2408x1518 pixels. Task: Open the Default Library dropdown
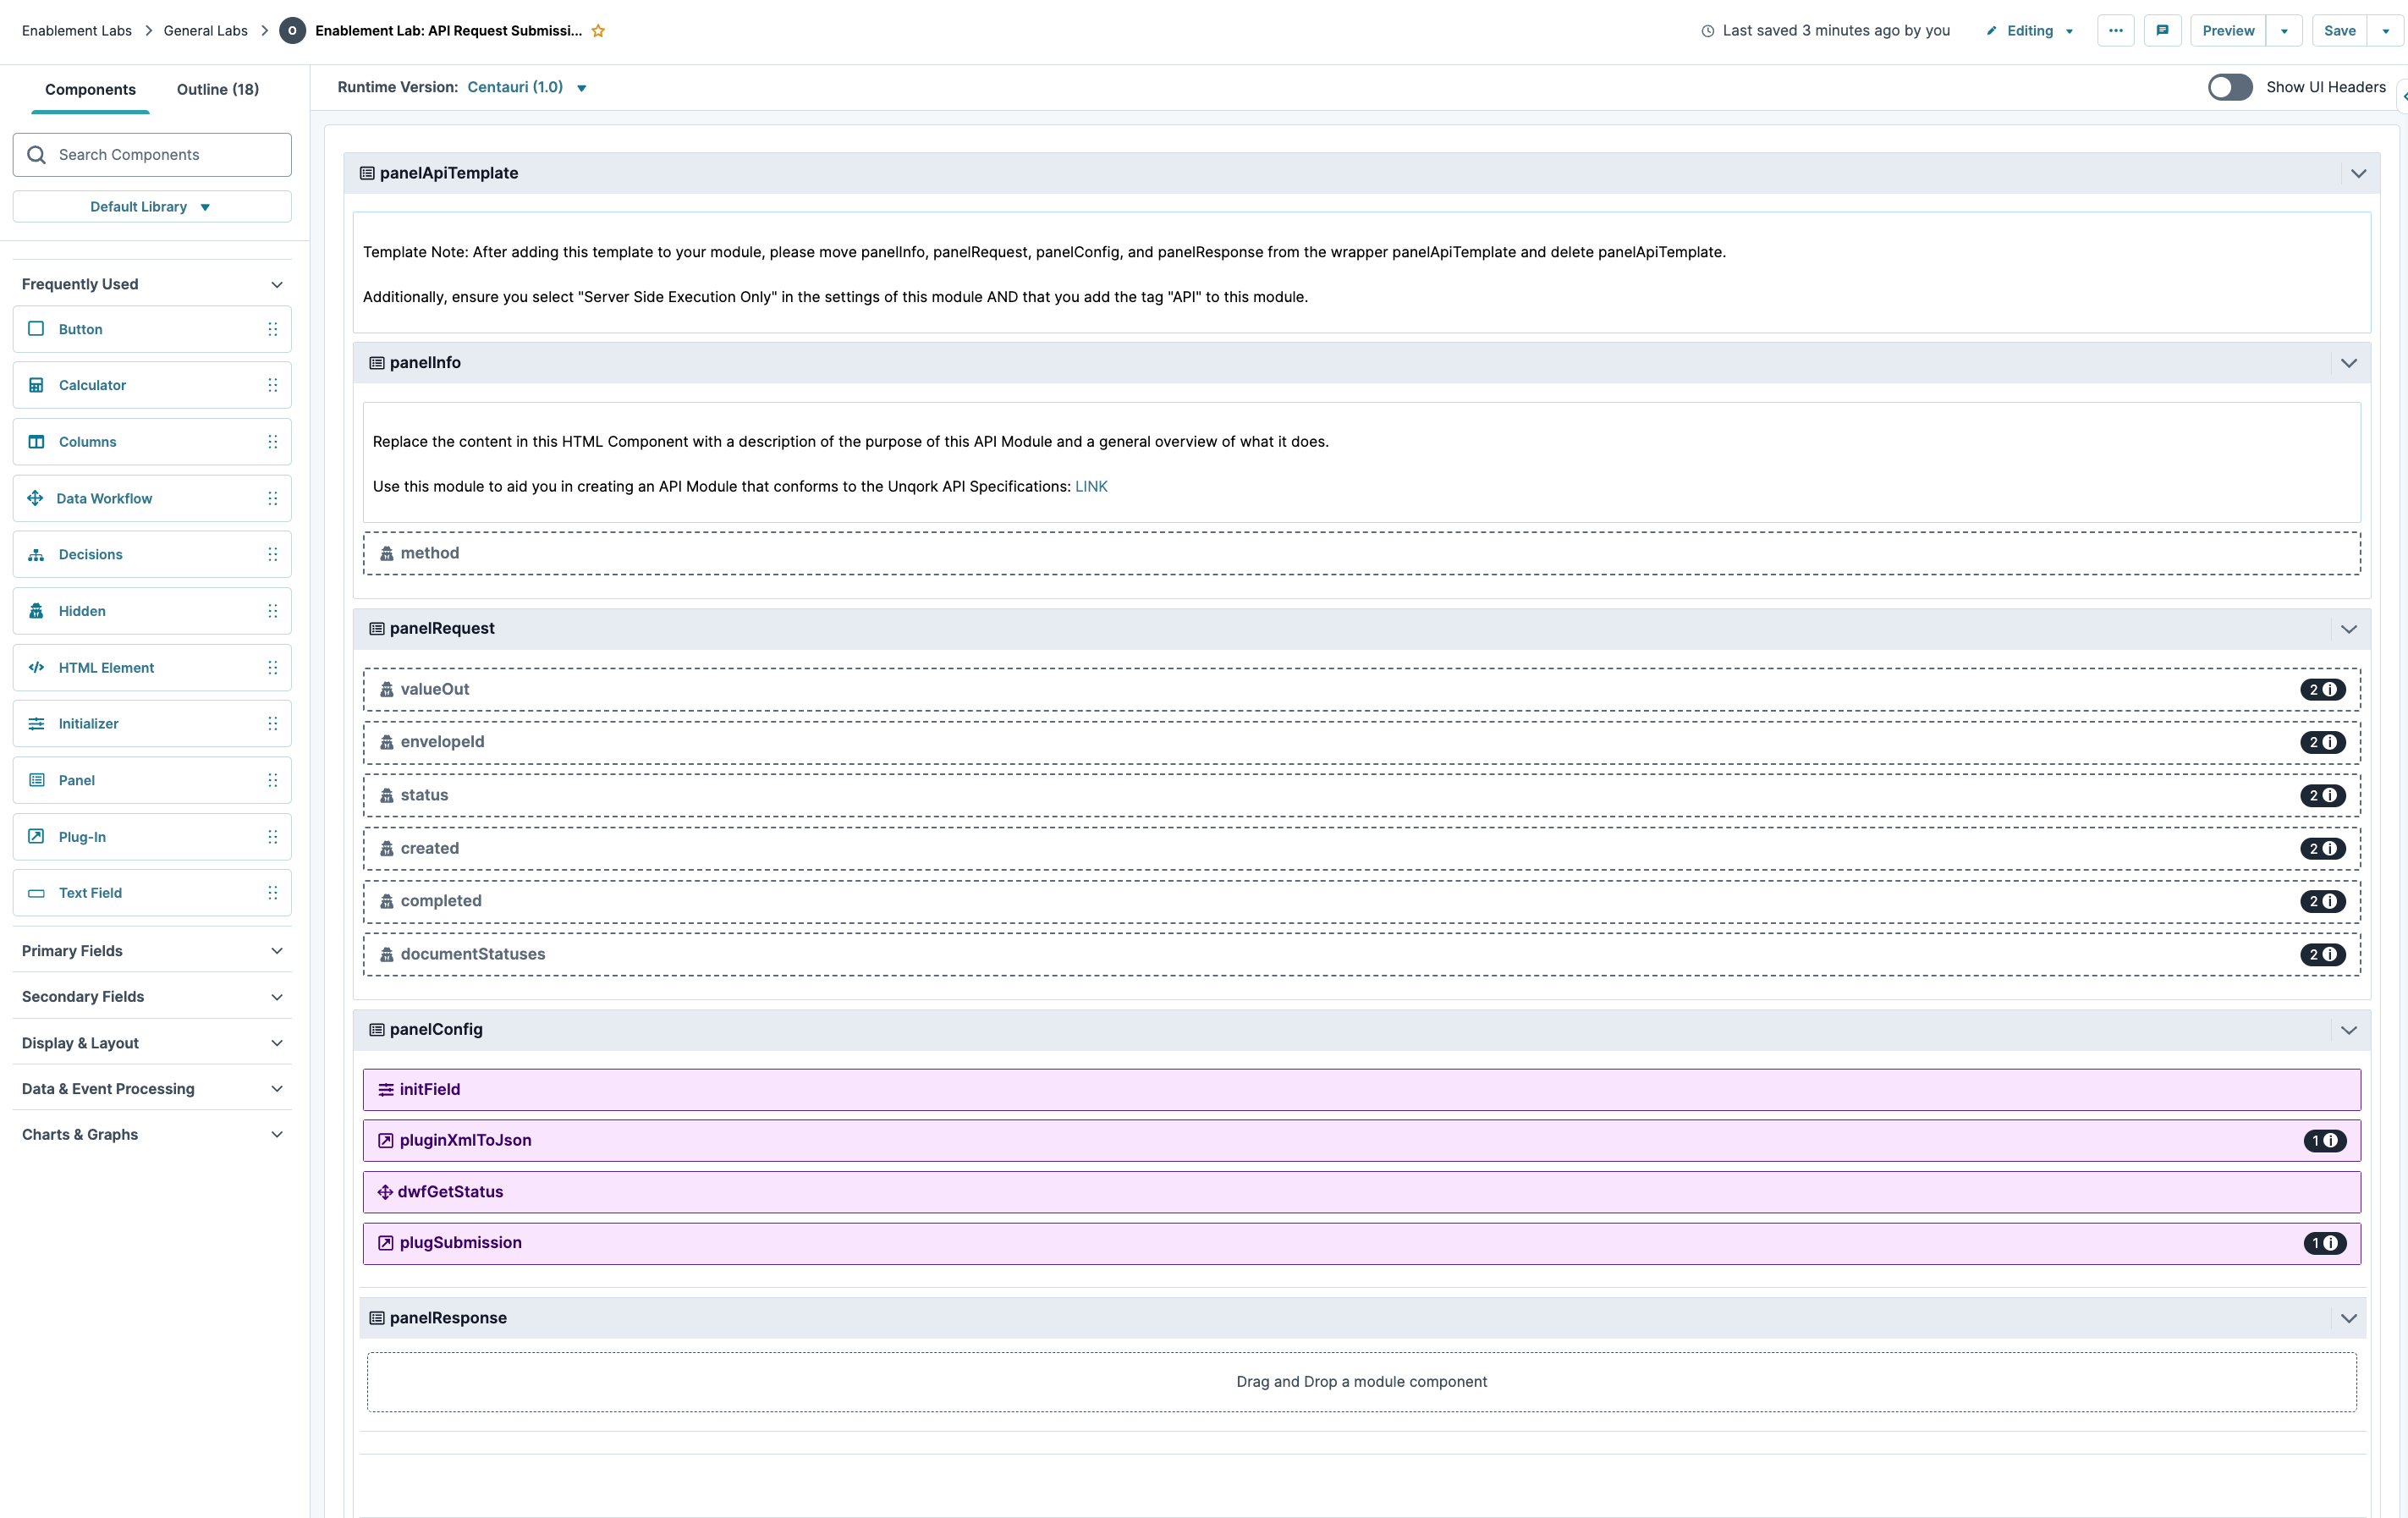[x=151, y=206]
